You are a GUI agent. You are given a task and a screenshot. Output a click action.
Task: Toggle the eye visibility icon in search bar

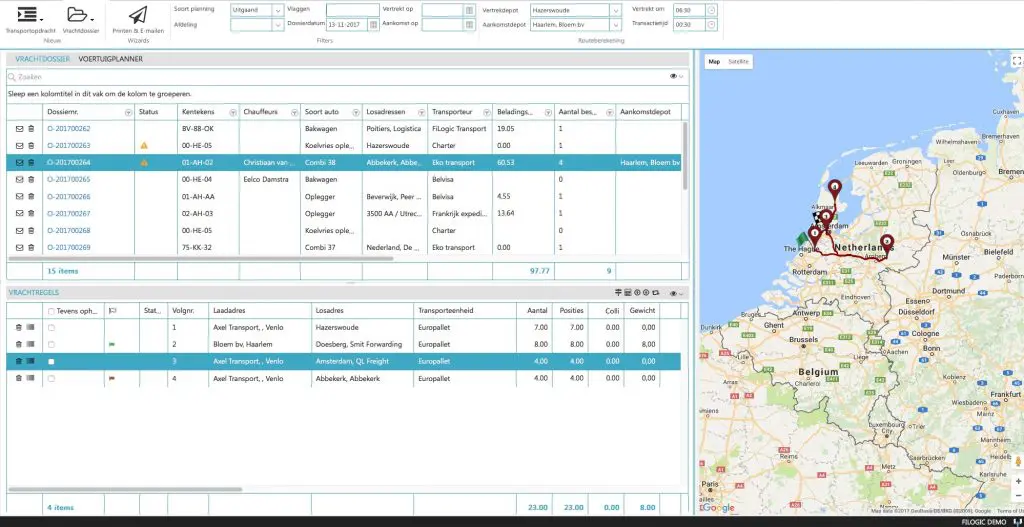(x=673, y=76)
